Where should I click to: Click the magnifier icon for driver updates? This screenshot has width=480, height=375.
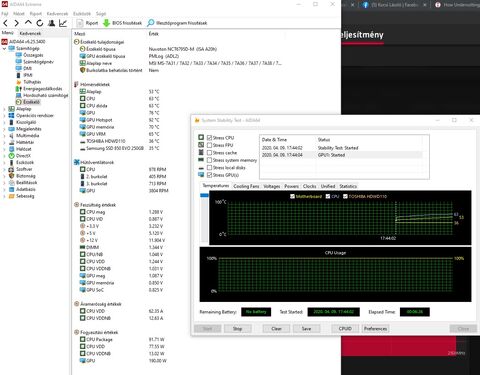point(151,23)
